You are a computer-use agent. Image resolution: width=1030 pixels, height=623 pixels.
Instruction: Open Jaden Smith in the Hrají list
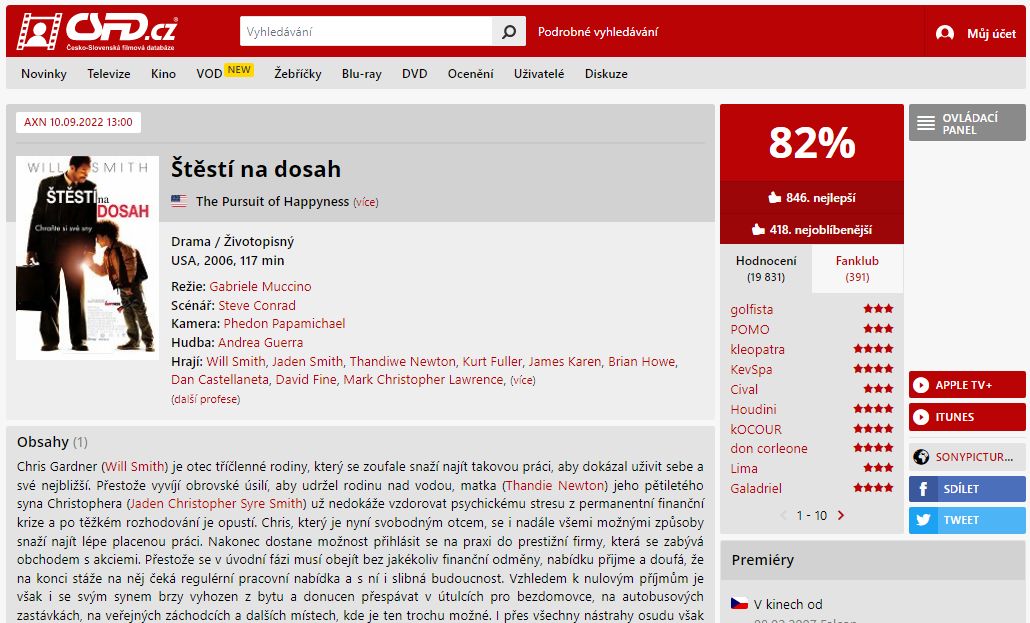tap(307, 361)
